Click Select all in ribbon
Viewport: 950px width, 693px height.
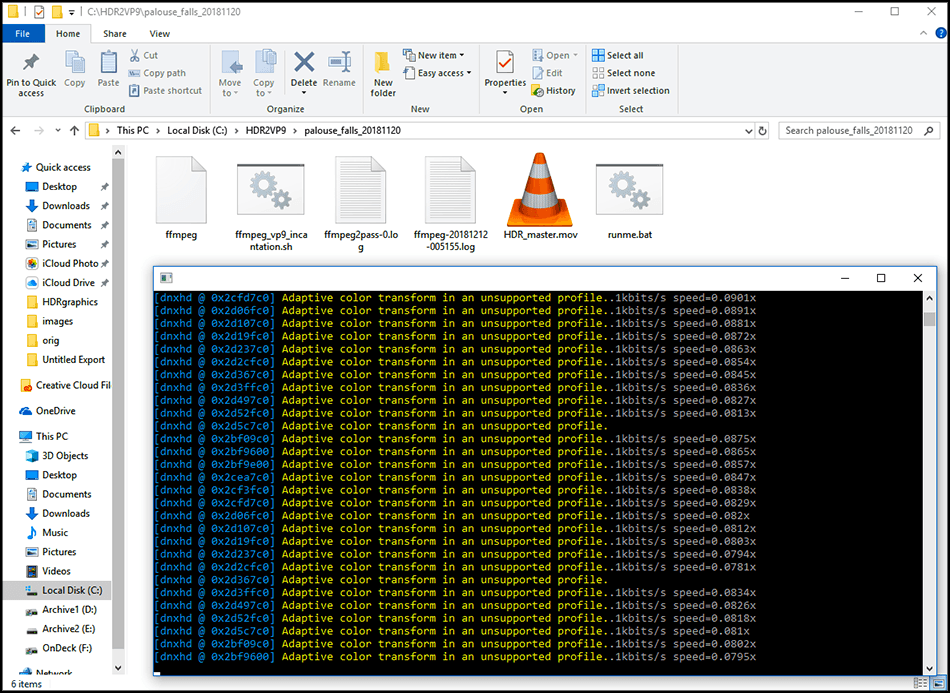point(618,55)
